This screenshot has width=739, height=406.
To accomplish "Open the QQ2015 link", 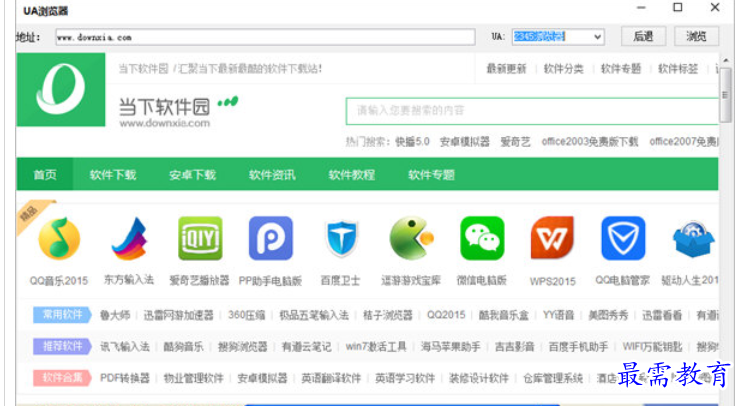I will 446,315.
